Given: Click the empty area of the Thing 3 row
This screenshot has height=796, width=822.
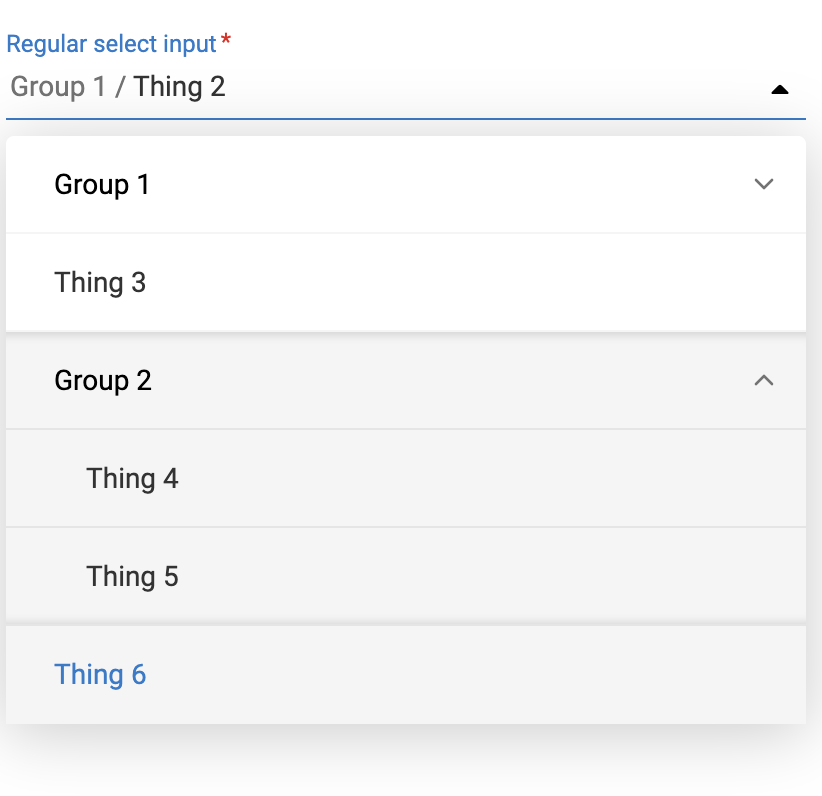Looking at the screenshot, I should [450, 283].
